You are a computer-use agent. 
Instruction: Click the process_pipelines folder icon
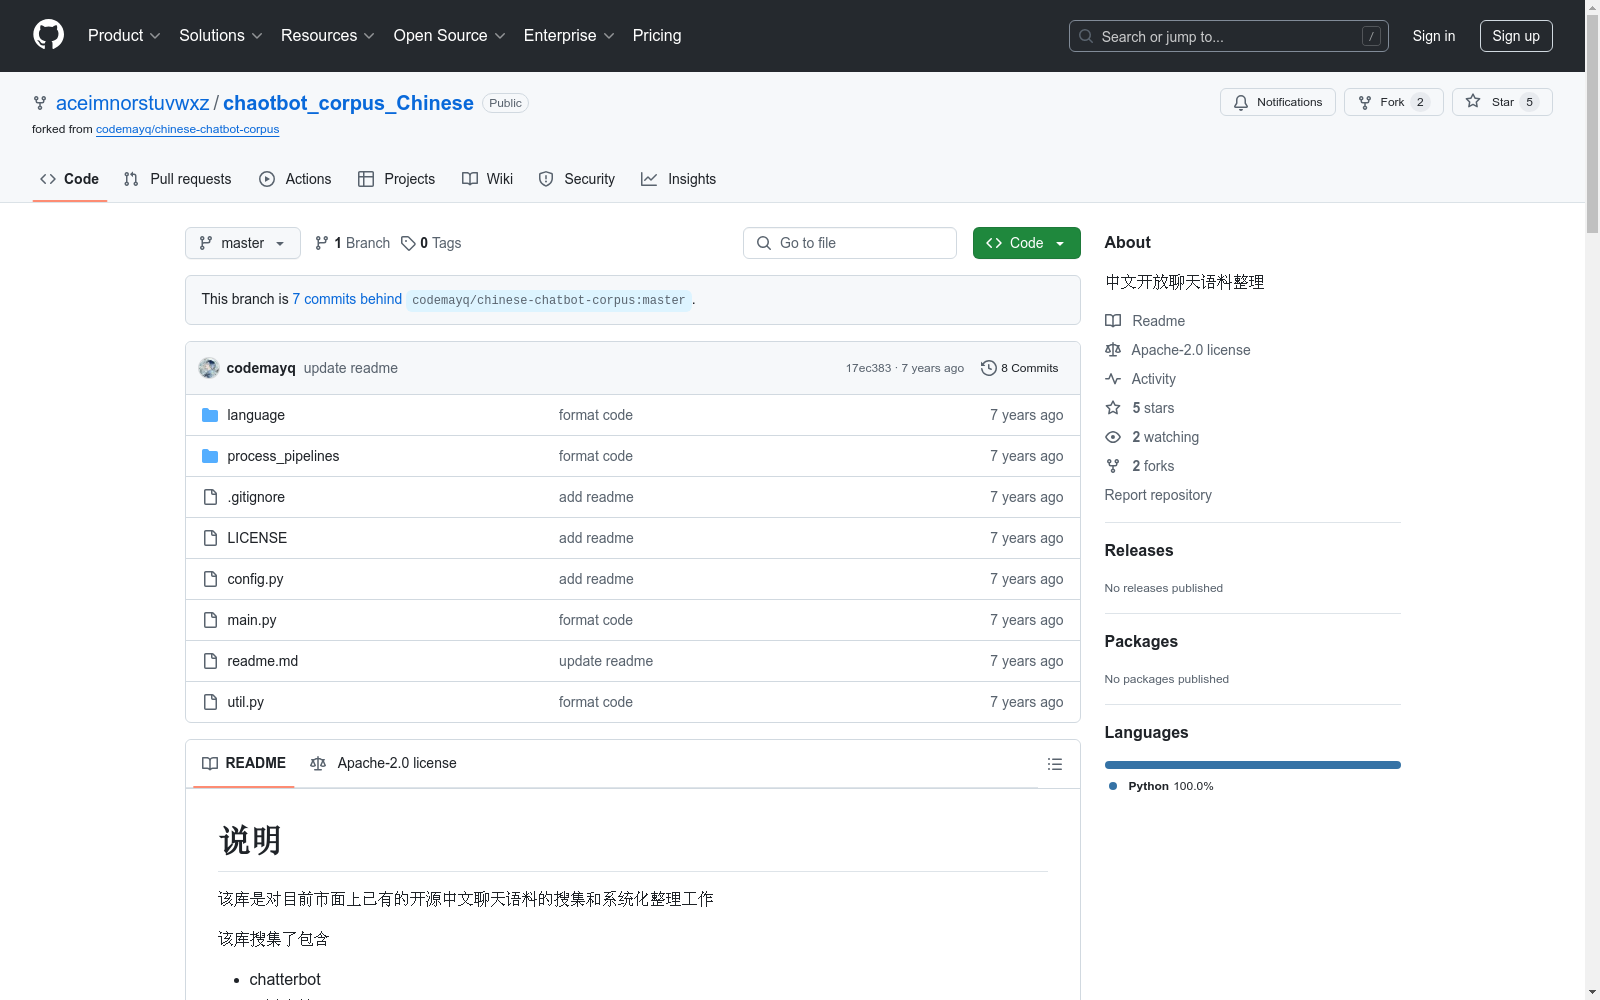tap(210, 456)
